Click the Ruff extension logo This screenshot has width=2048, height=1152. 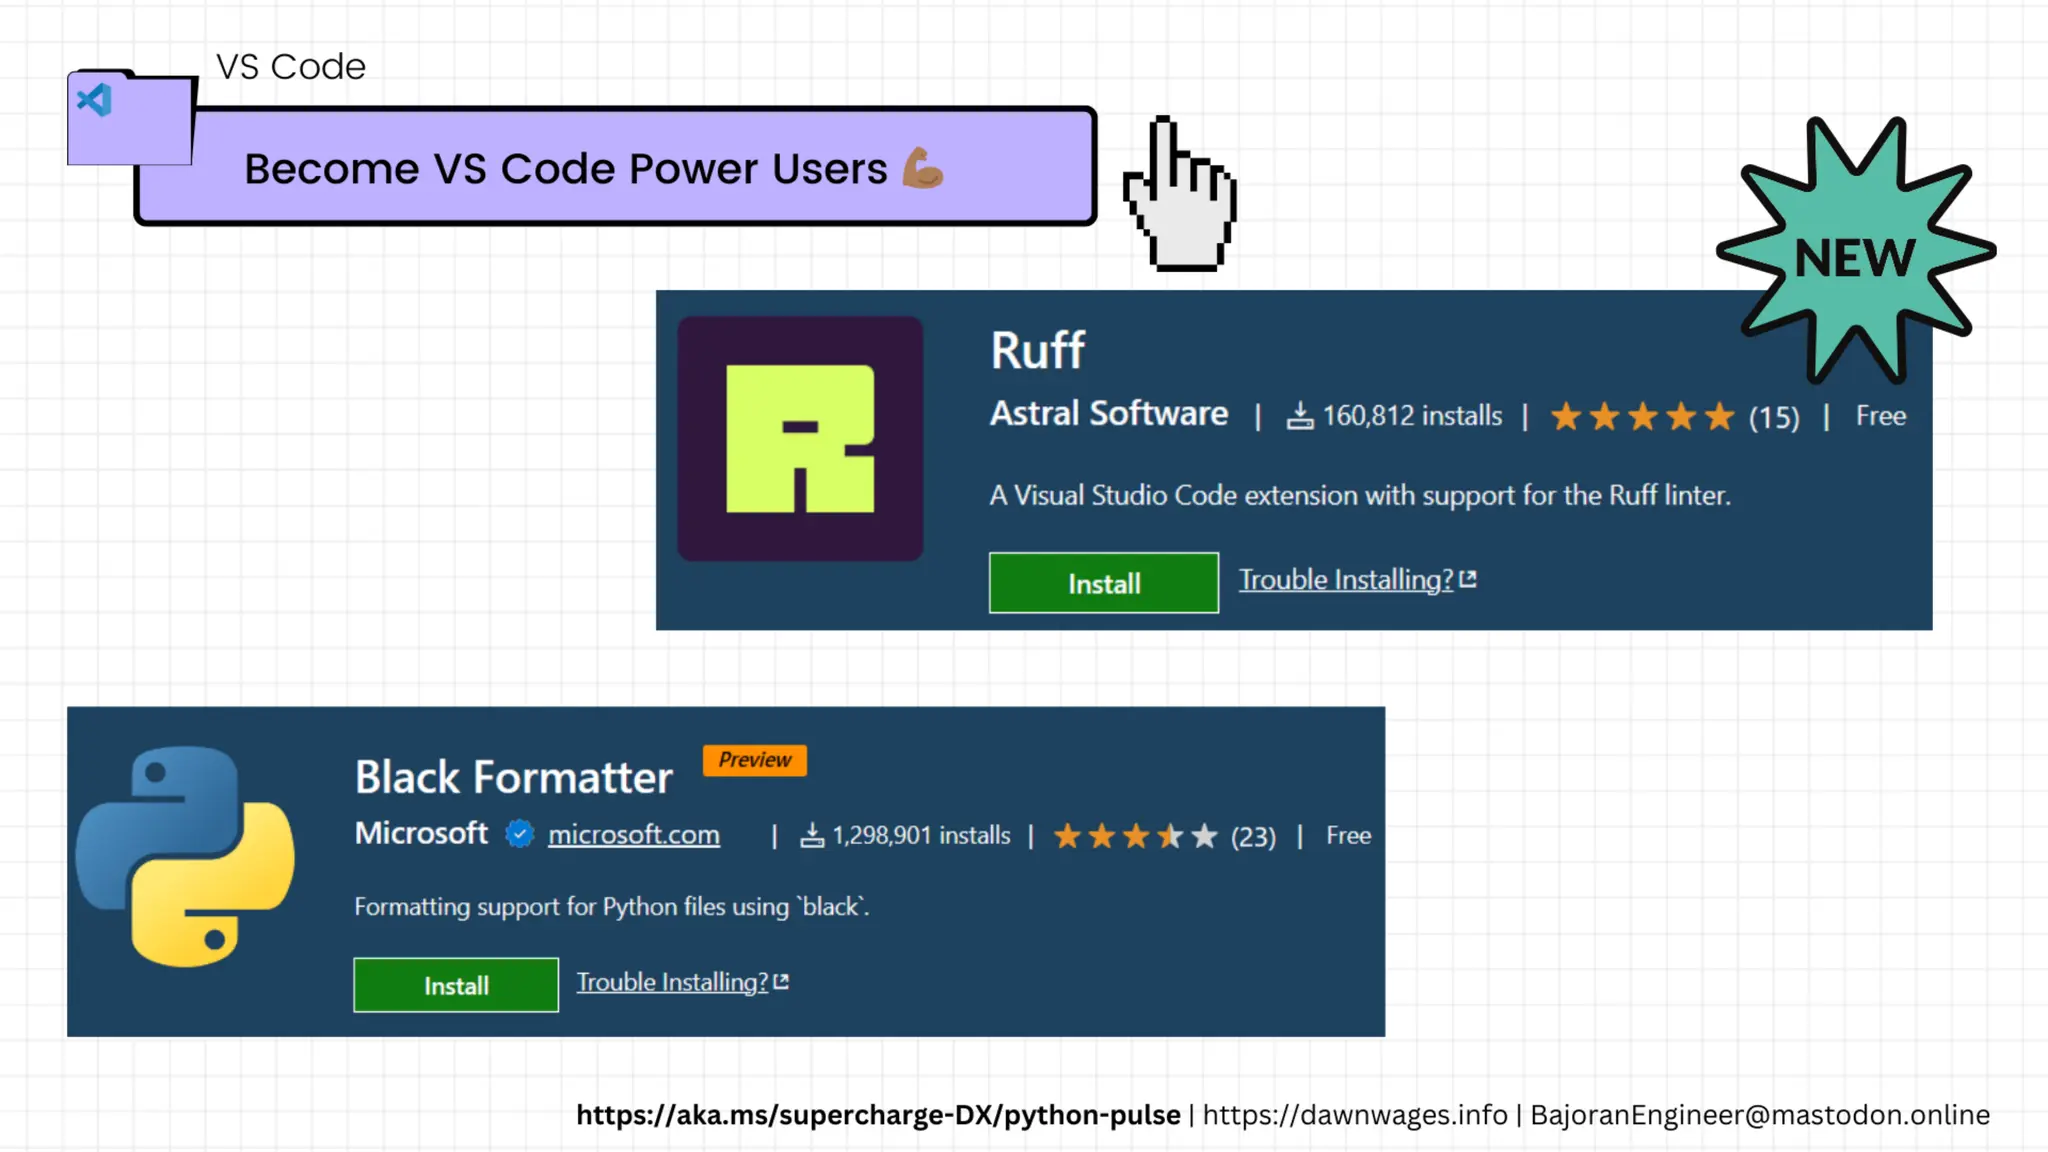(x=800, y=438)
